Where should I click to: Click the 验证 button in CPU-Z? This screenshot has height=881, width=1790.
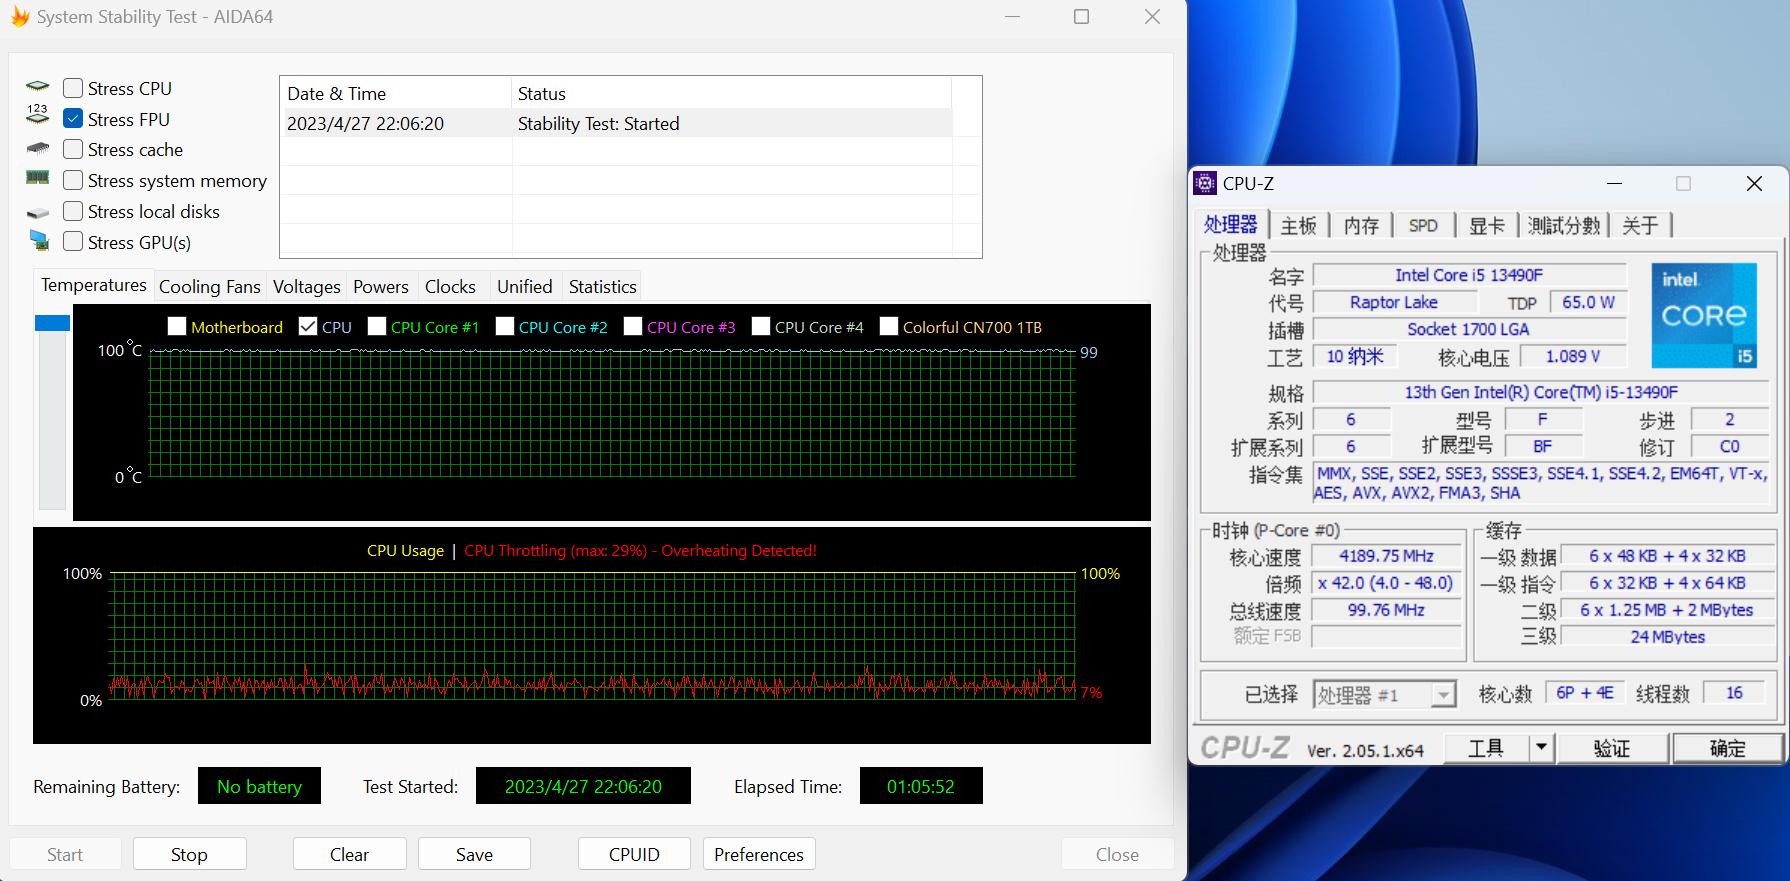(x=1612, y=748)
